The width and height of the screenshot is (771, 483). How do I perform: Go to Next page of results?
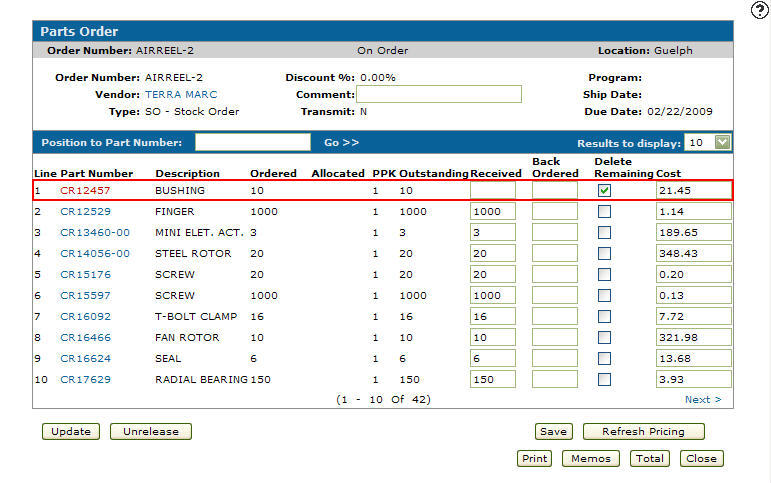[703, 399]
